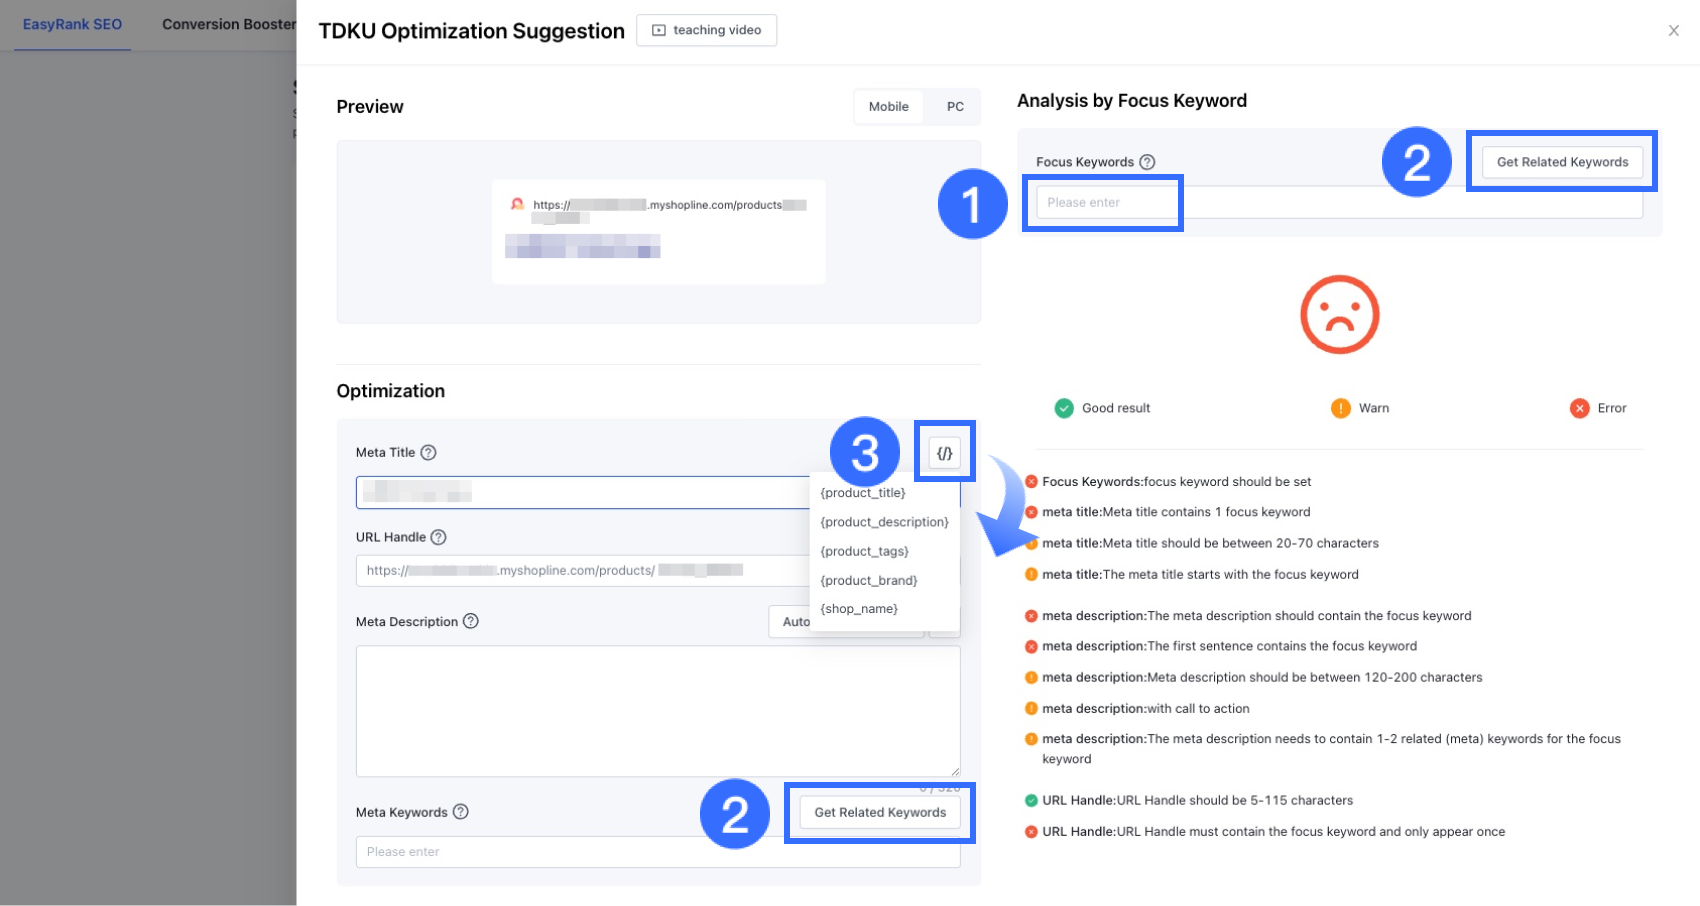Choose {product_description} variable option
The width and height of the screenshot is (1700, 906).
click(x=884, y=522)
